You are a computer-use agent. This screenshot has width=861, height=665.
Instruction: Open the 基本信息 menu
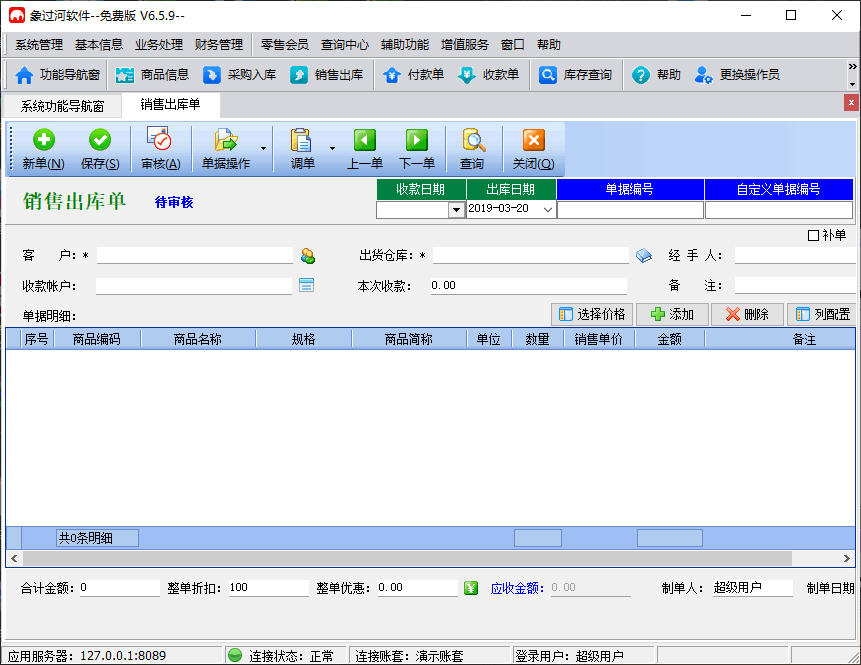pos(99,45)
